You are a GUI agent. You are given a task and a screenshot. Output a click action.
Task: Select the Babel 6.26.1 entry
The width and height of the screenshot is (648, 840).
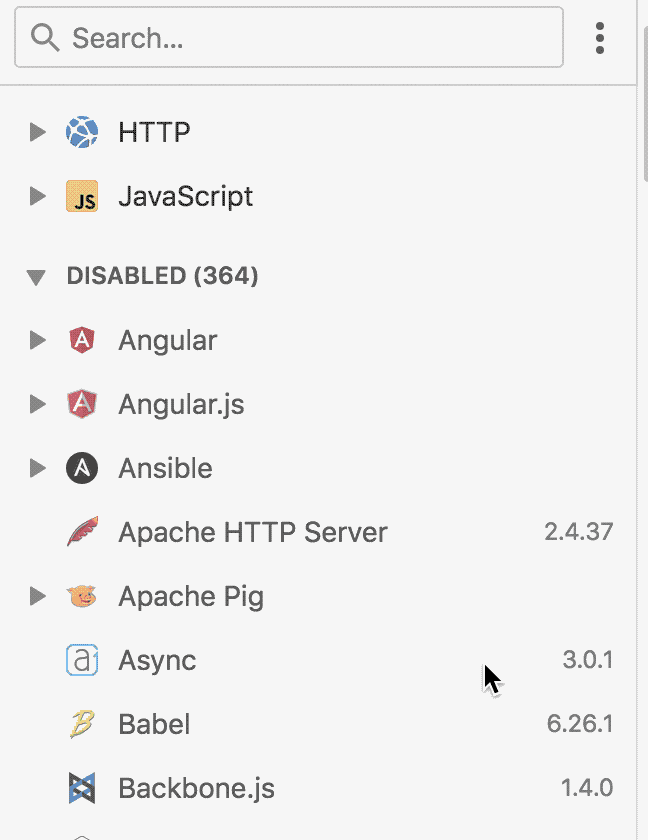(x=318, y=724)
